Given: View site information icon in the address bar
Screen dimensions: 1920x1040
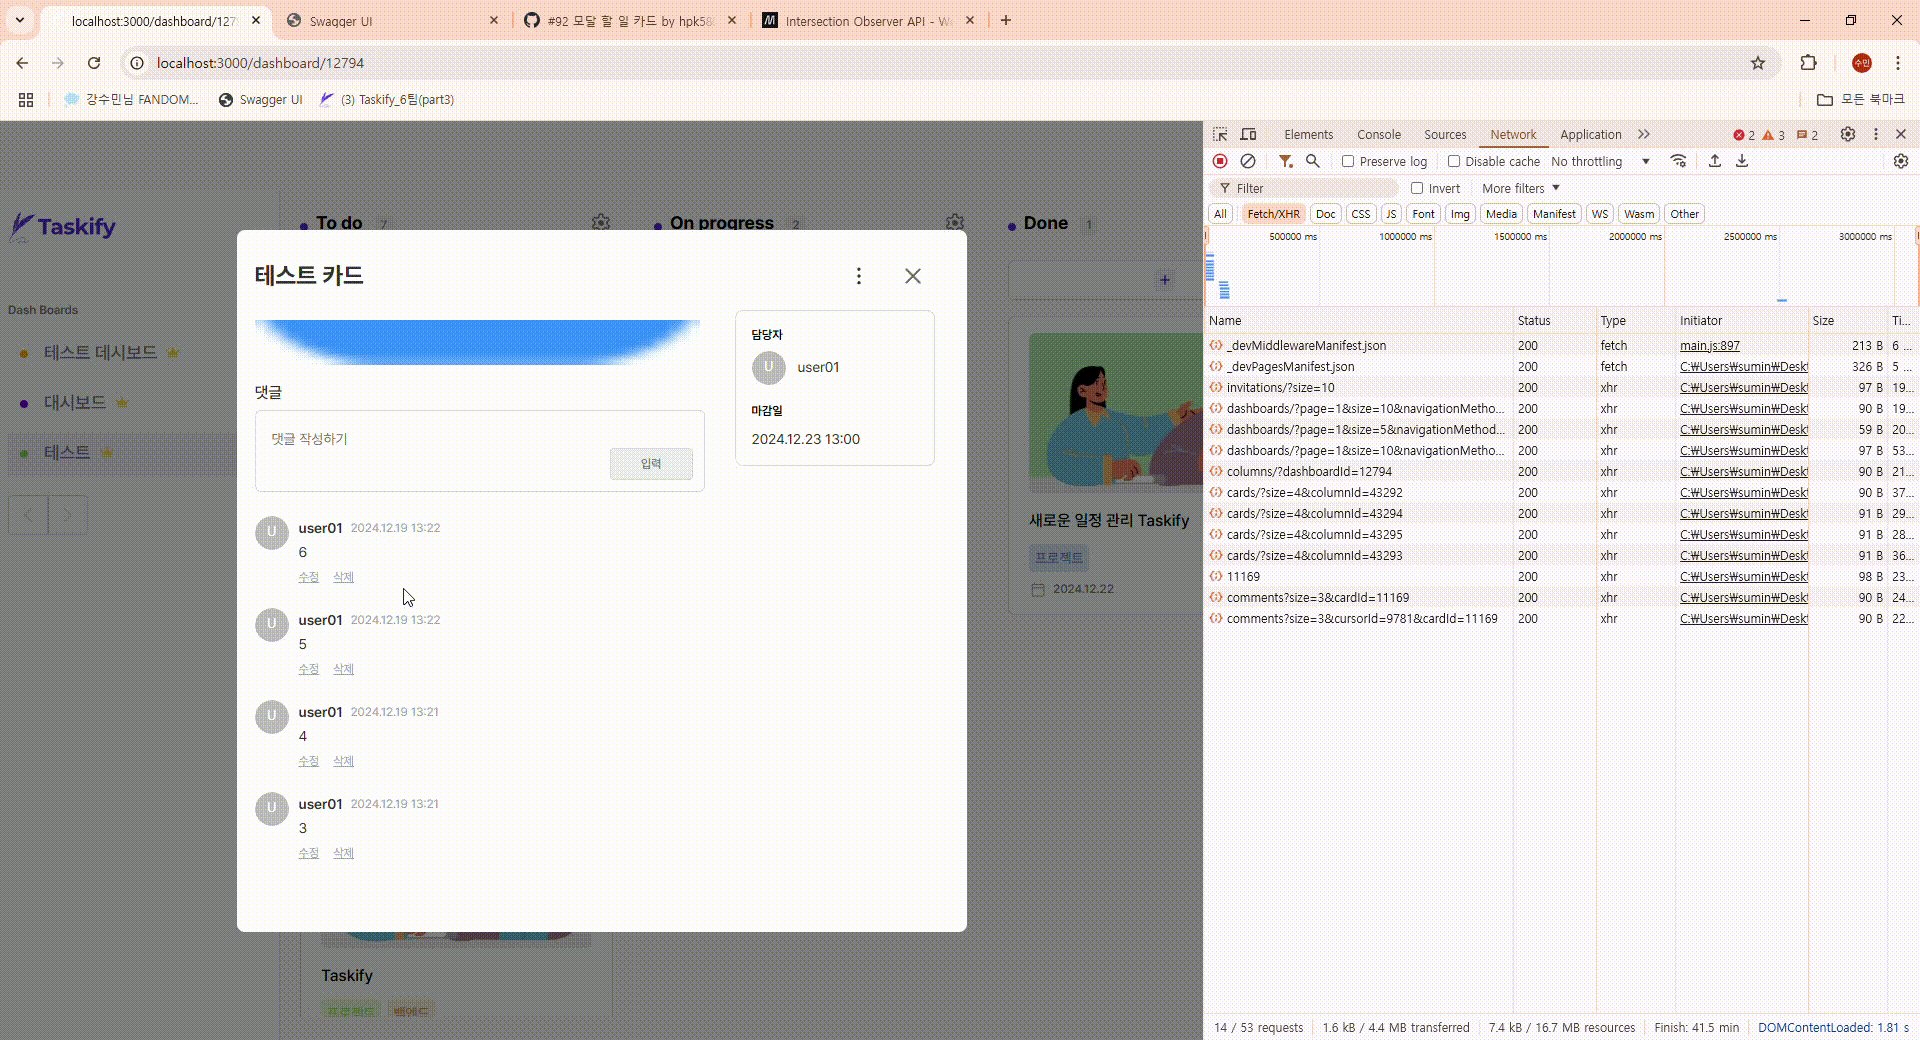Looking at the screenshot, I should click(x=137, y=63).
